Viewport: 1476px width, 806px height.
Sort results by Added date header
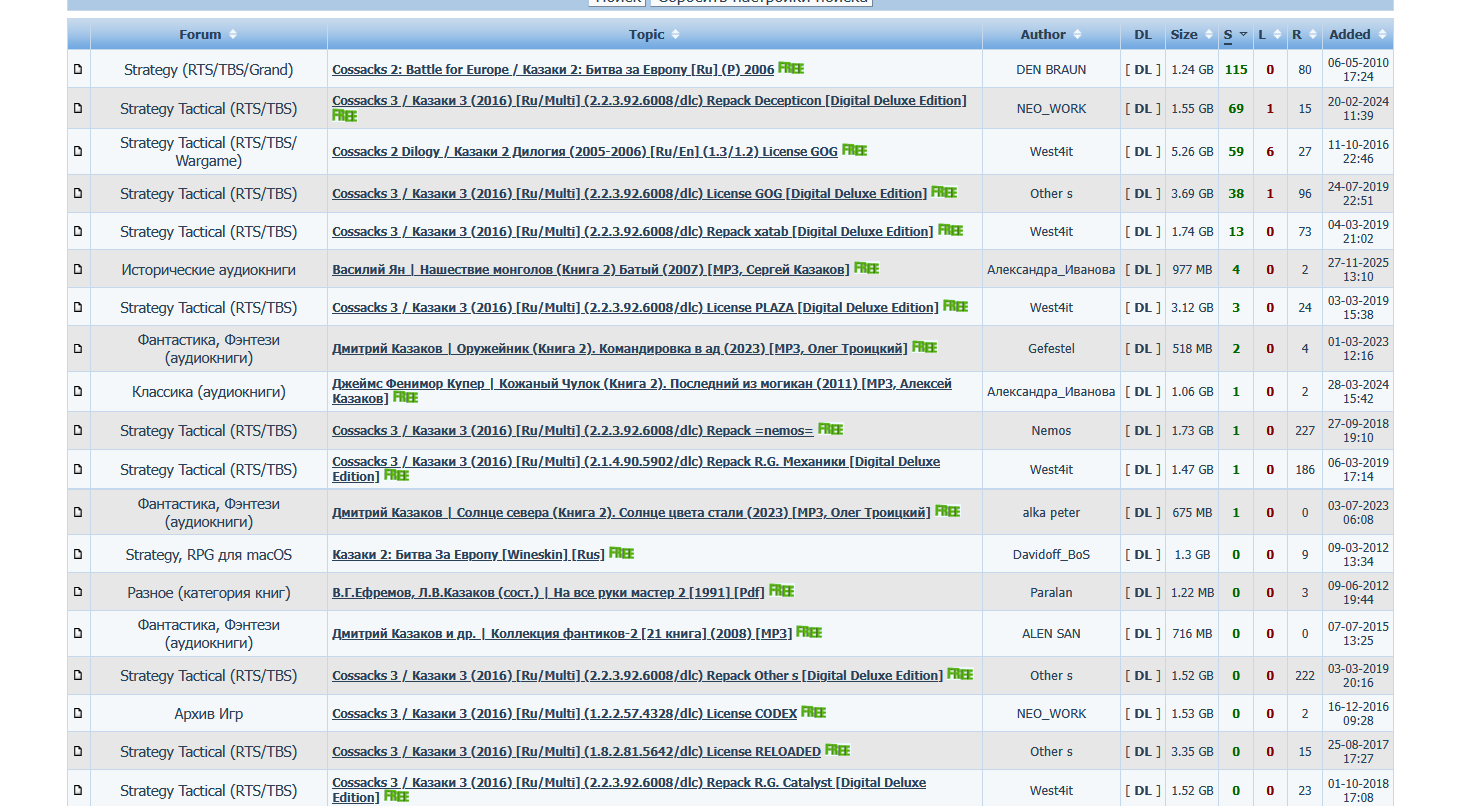point(1357,34)
